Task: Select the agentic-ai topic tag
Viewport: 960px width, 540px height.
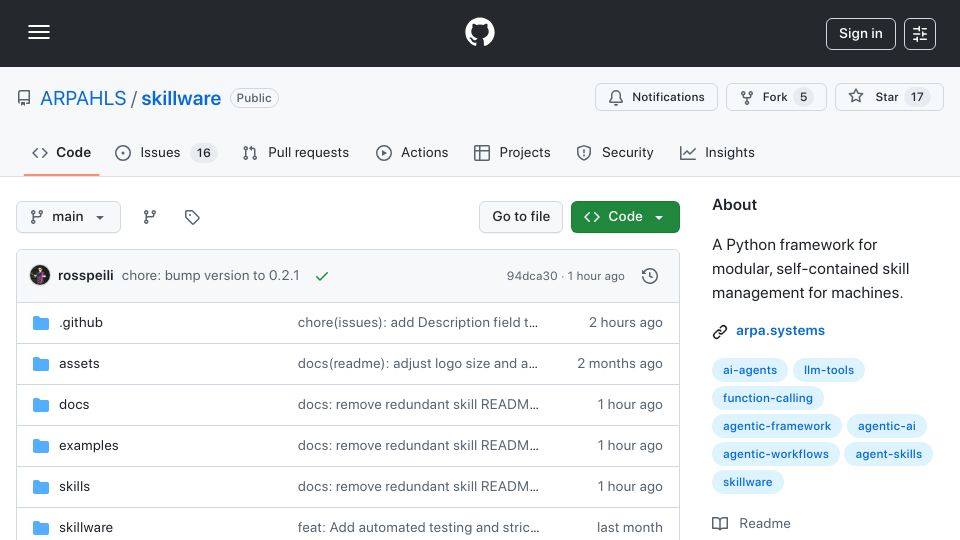Action: coord(887,426)
